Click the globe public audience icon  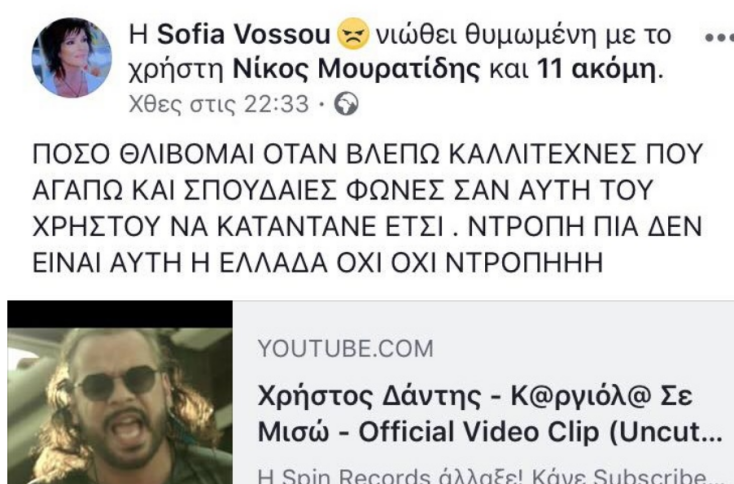346,104
